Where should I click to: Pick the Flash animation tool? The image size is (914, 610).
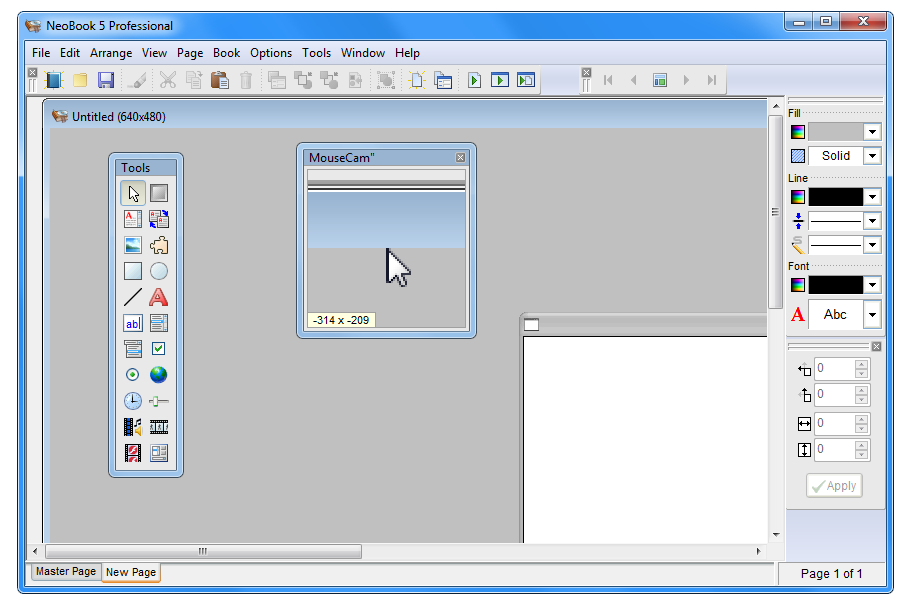point(133,453)
